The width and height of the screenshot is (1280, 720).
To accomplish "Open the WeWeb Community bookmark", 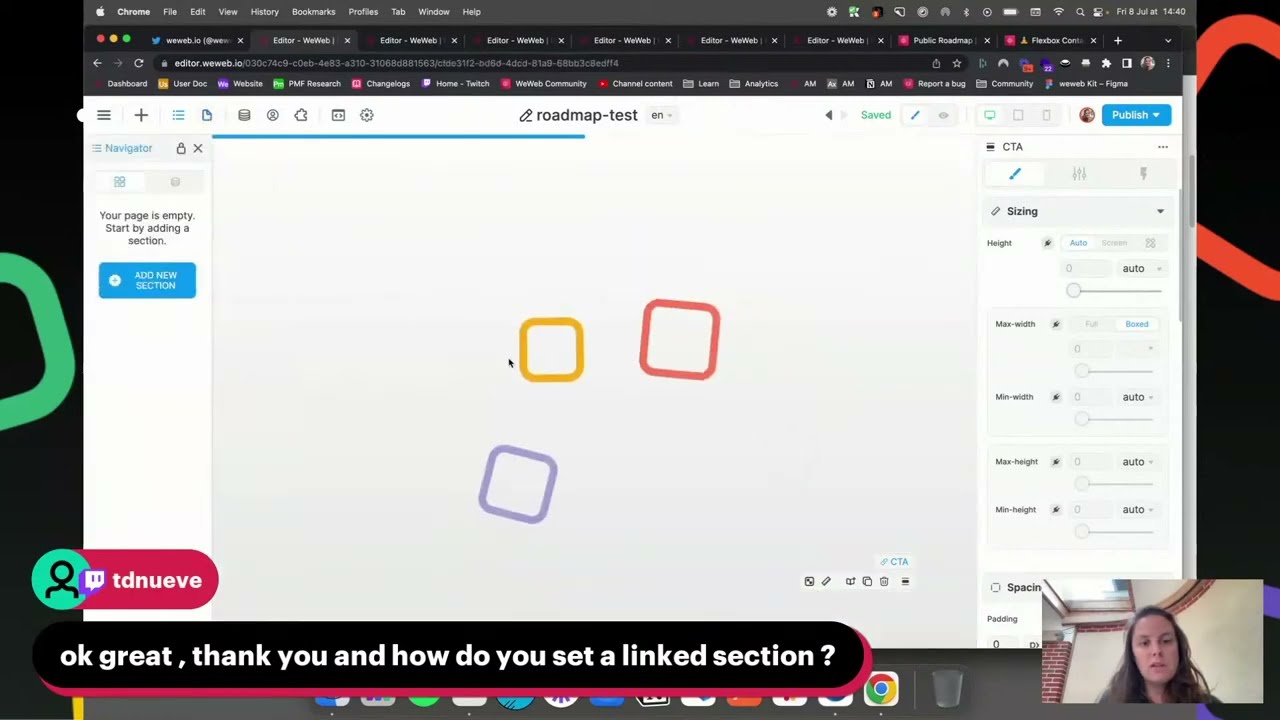I will click(544, 84).
